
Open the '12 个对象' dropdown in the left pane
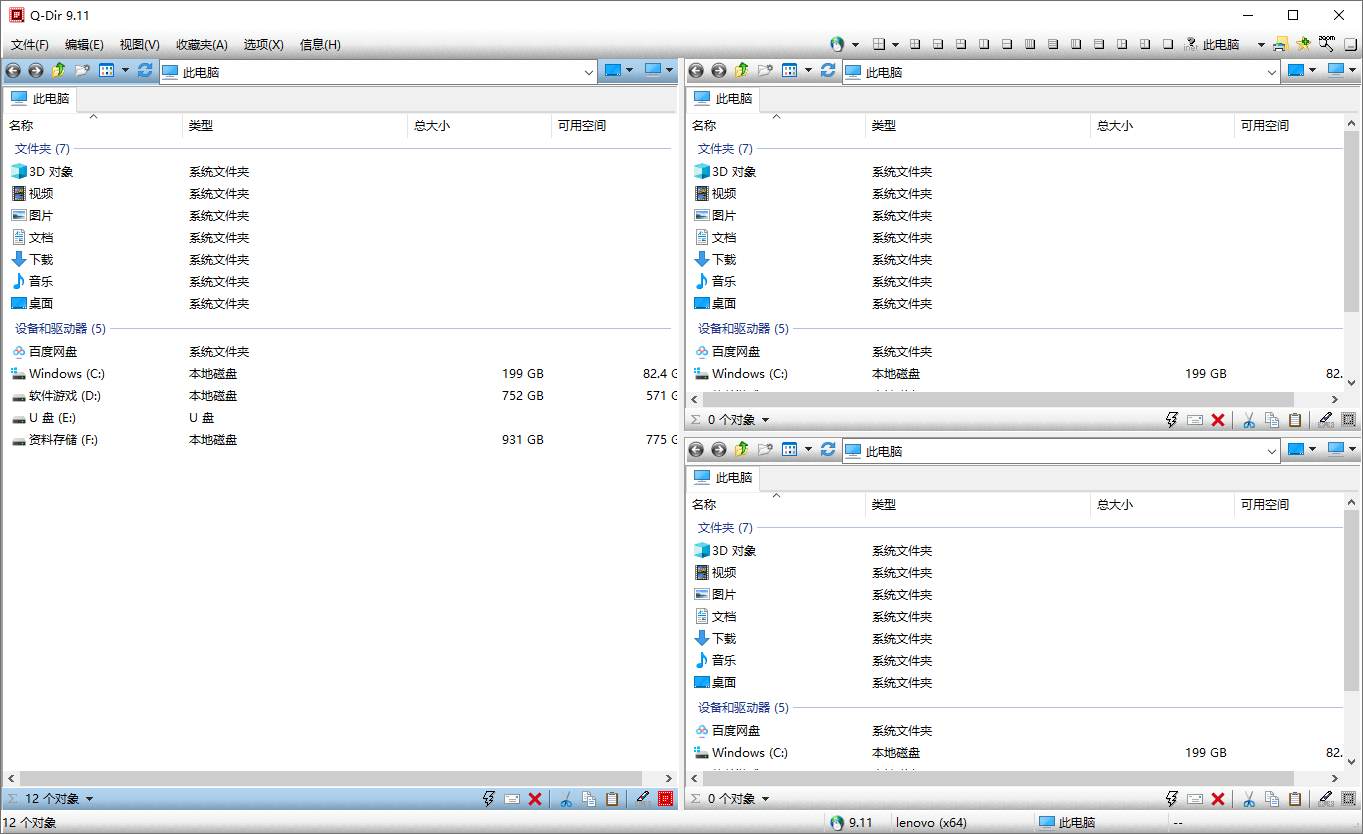[89, 799]
